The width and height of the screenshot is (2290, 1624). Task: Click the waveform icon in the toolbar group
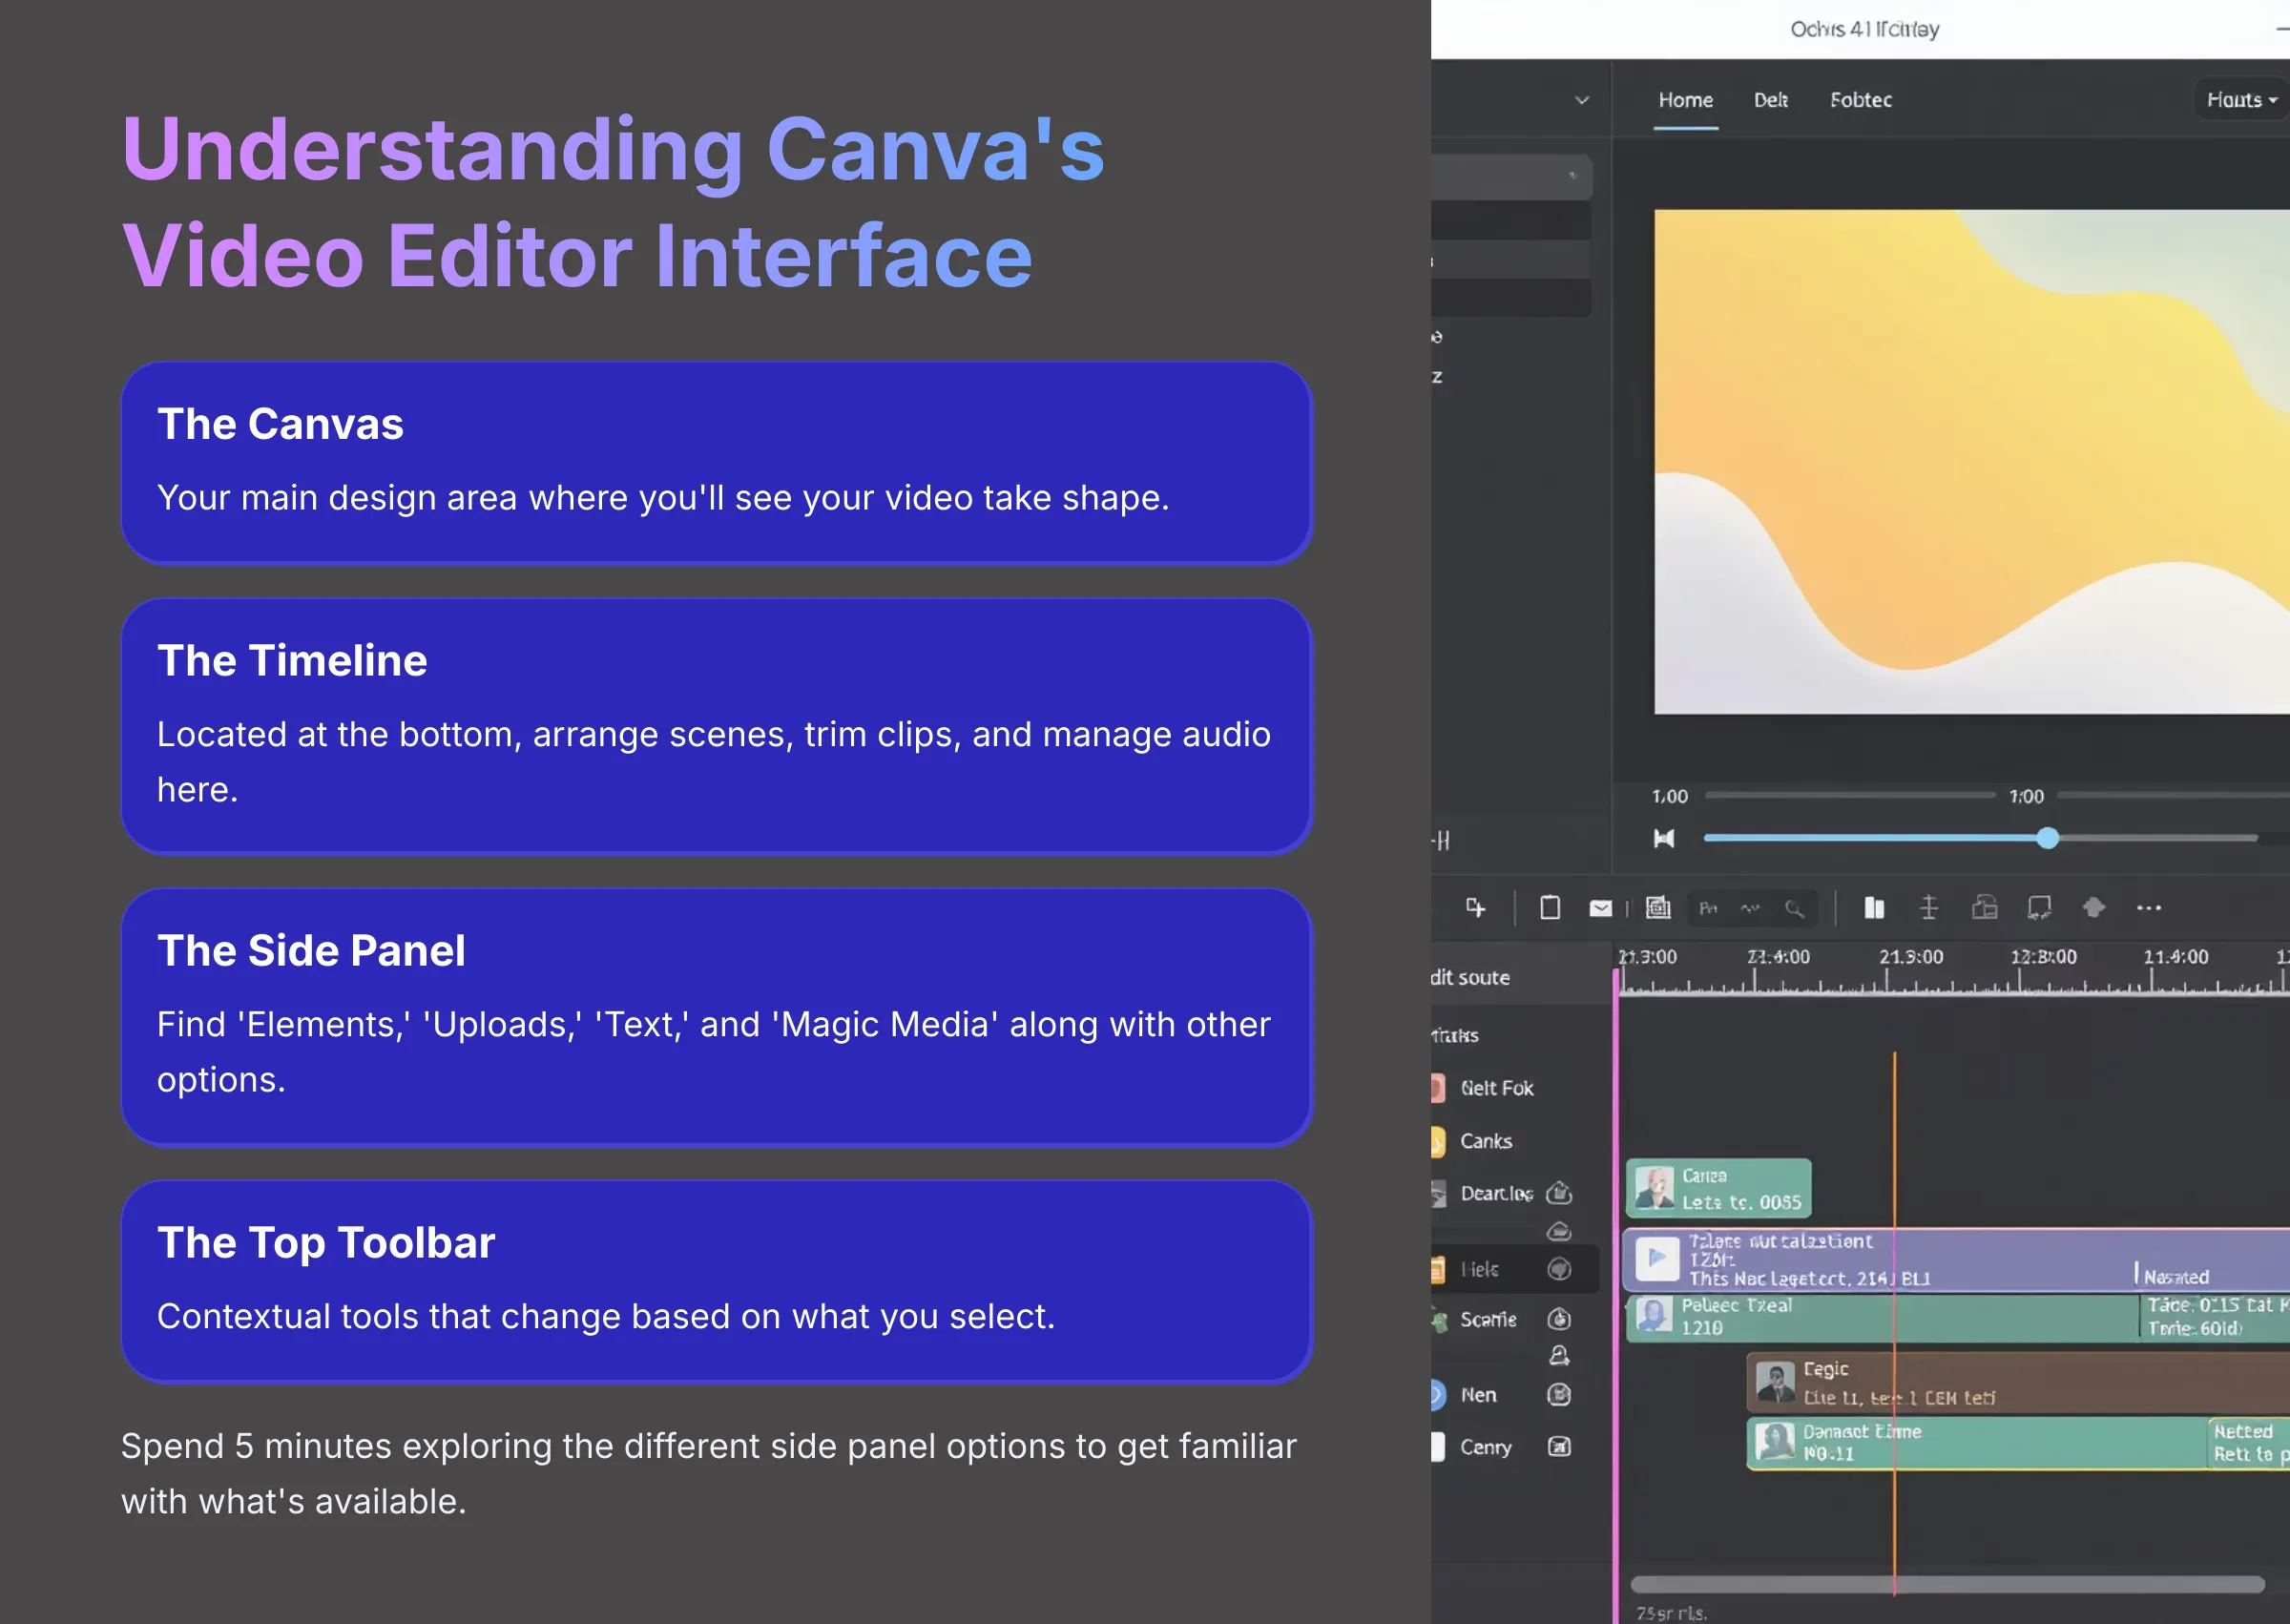[1750, 908]
